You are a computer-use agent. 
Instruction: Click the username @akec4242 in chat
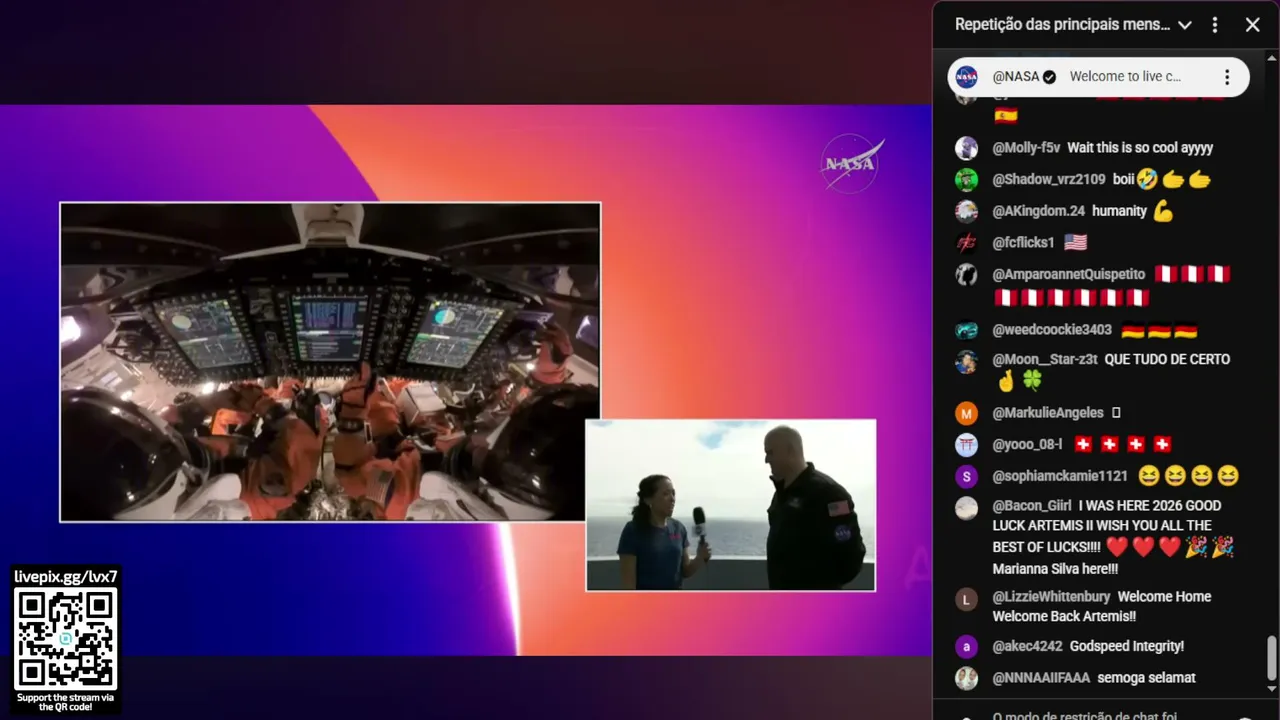click(1027, 646)
